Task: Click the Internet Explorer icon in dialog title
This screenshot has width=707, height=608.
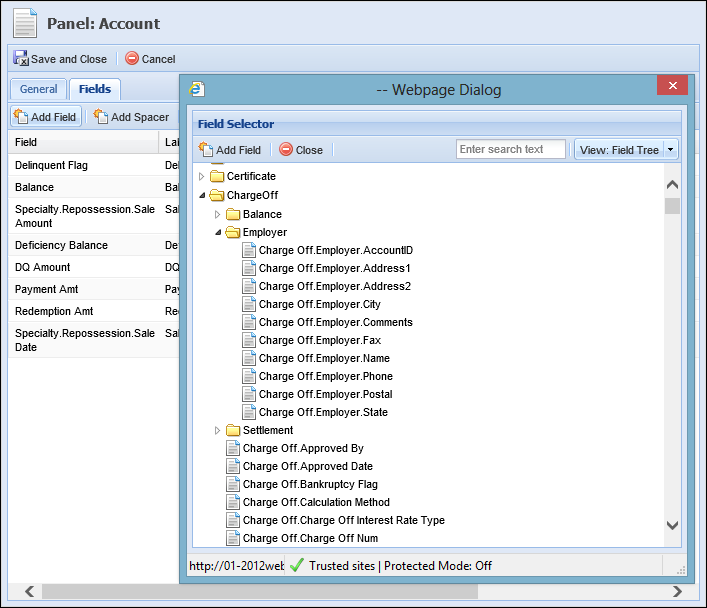Action: pyautogui.click(x=197, y=89)
